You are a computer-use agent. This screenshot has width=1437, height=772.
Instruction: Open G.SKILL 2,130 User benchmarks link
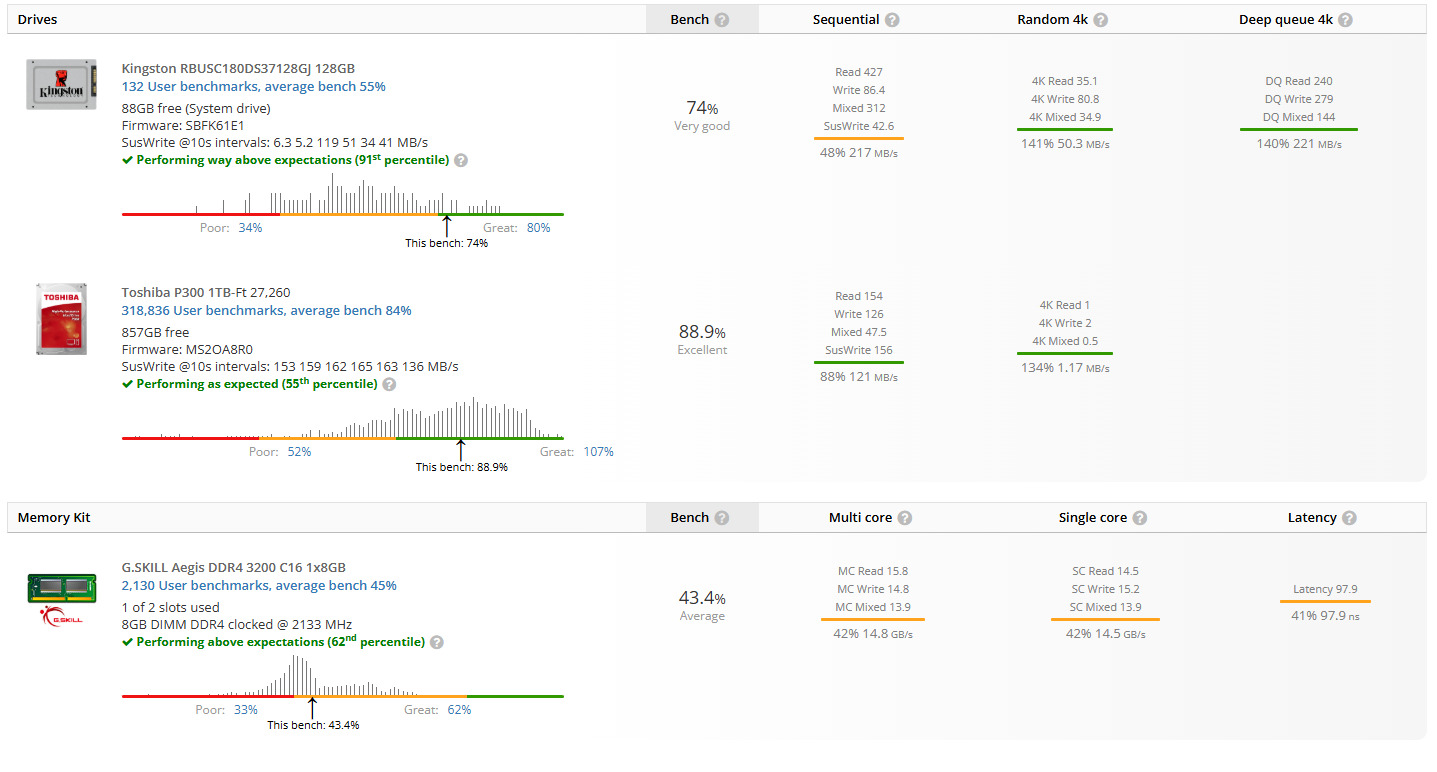pyautogui.click(x=259, y=586)
